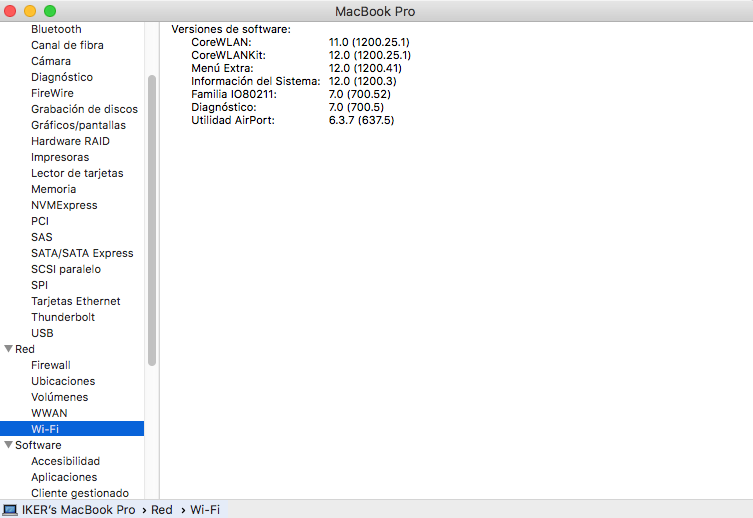Select Lector de tarjetas entry

[77, 173]
